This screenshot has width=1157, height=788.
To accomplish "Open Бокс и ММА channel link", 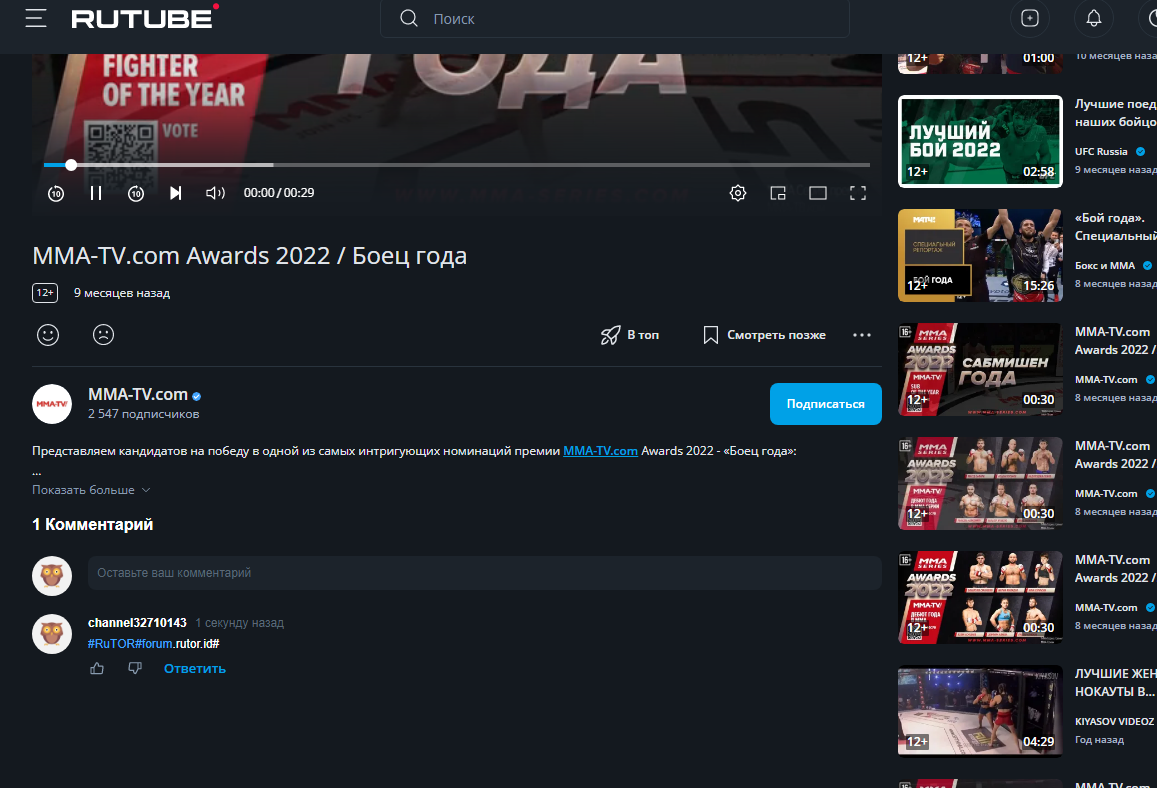I will coord(1105,266).
